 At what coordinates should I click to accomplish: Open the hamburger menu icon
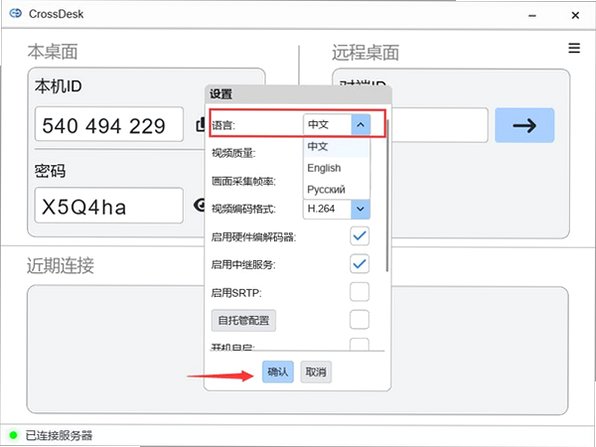coord(574,48)
